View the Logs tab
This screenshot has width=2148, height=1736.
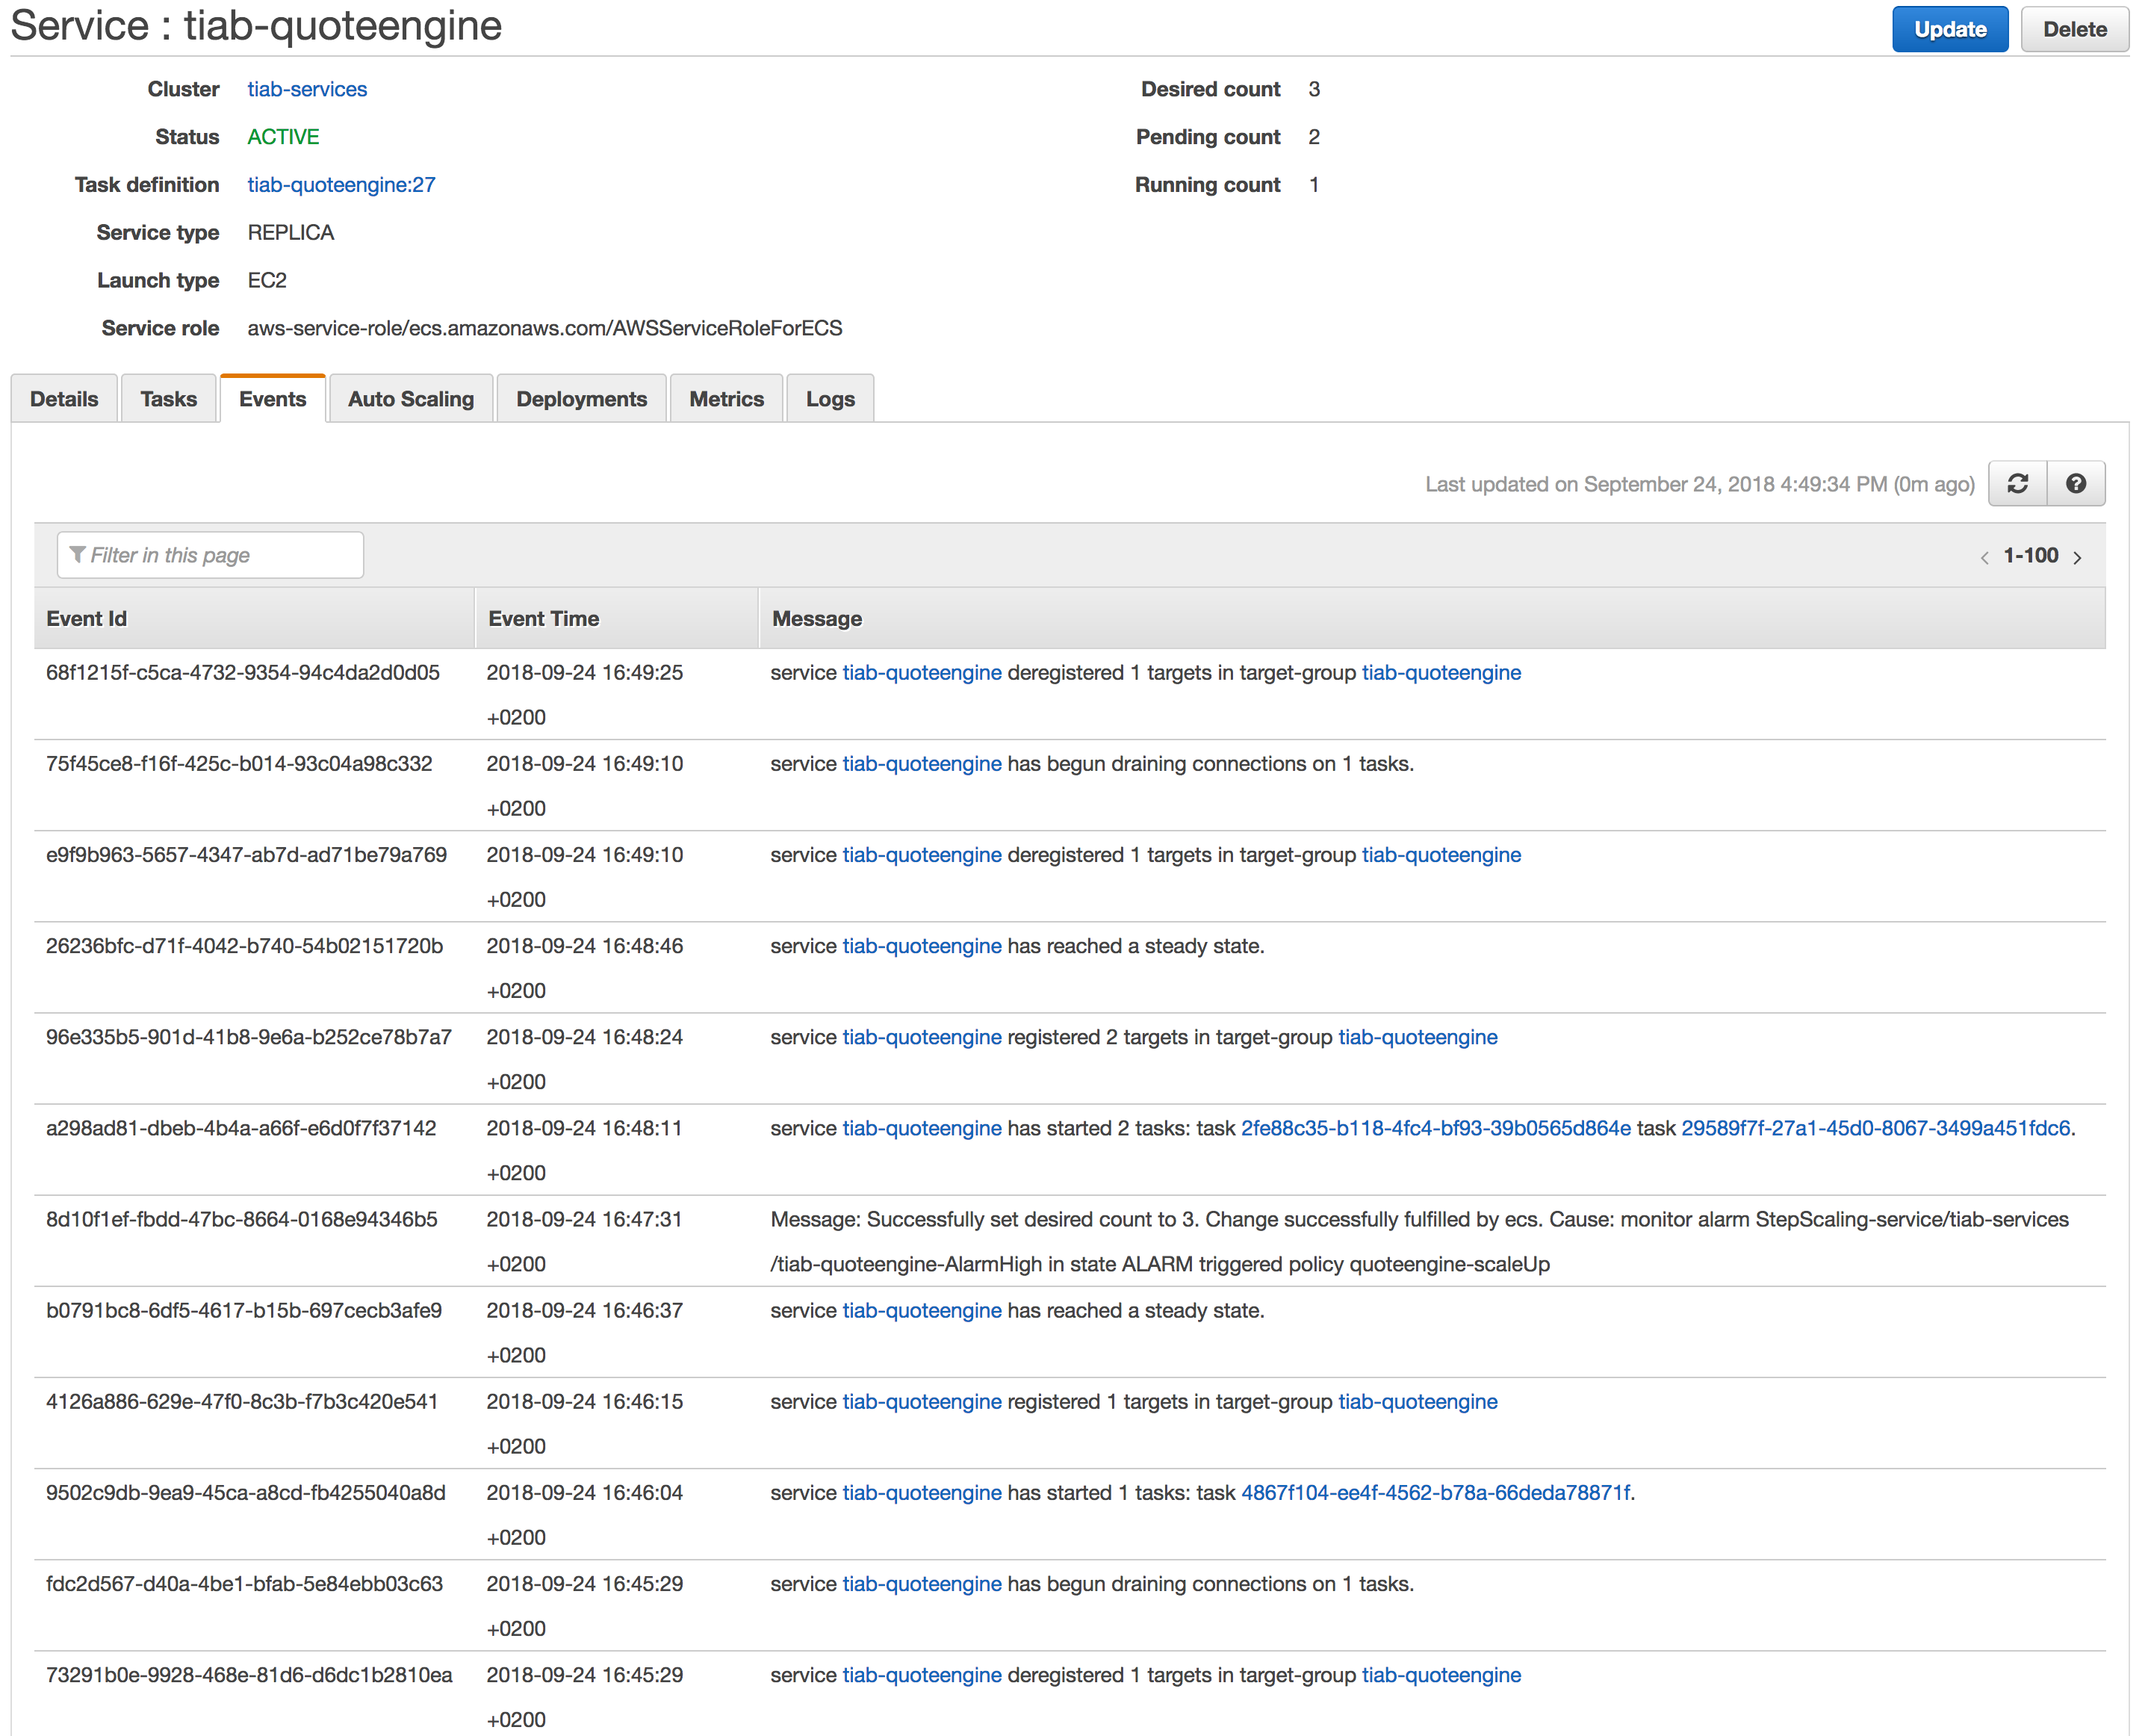pos(830,399)
